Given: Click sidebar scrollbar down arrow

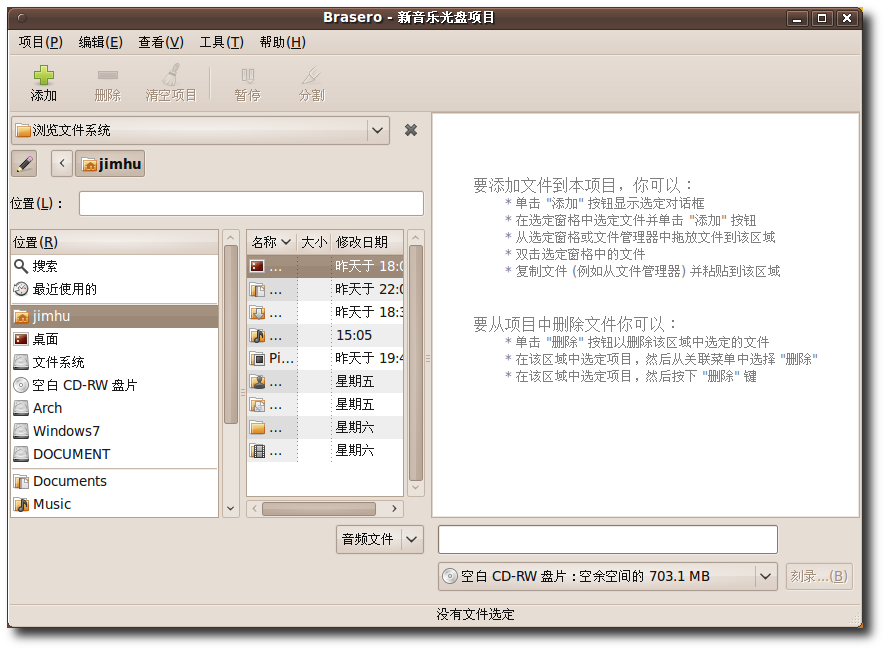Looking at the screenshot, I should point(231,509).
